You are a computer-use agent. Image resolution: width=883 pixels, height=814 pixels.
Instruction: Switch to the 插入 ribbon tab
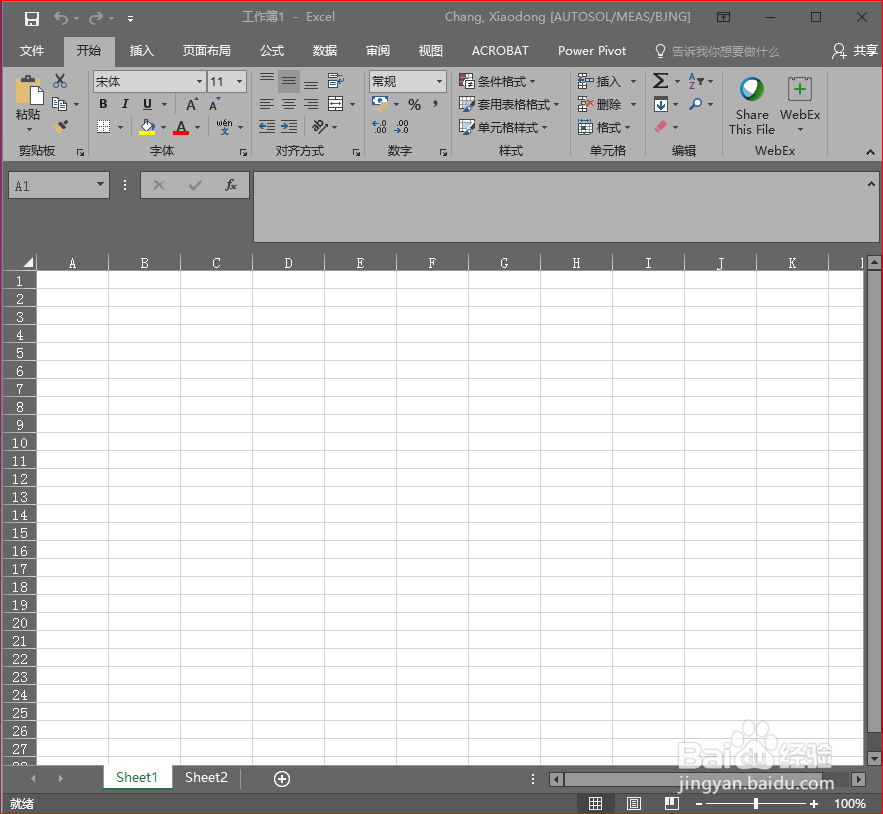141,50
